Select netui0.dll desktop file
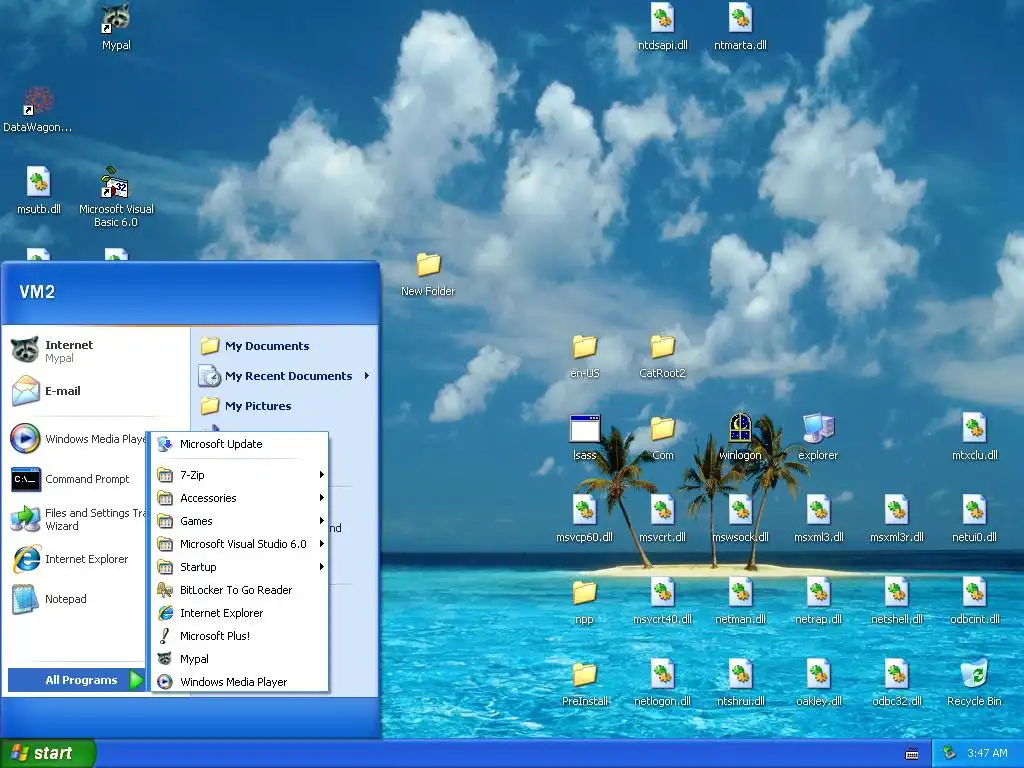The width and height of the screenshot is (1024, 768). tap(974, 519)
